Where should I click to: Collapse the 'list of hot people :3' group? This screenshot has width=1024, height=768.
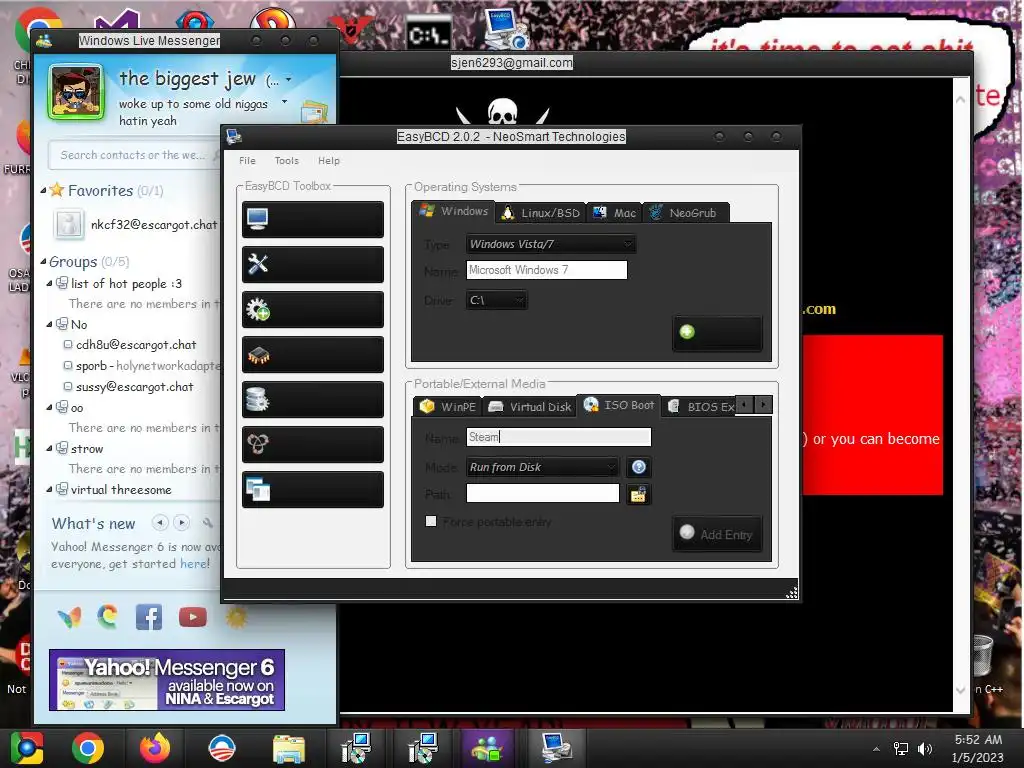(x=50, y=283)
